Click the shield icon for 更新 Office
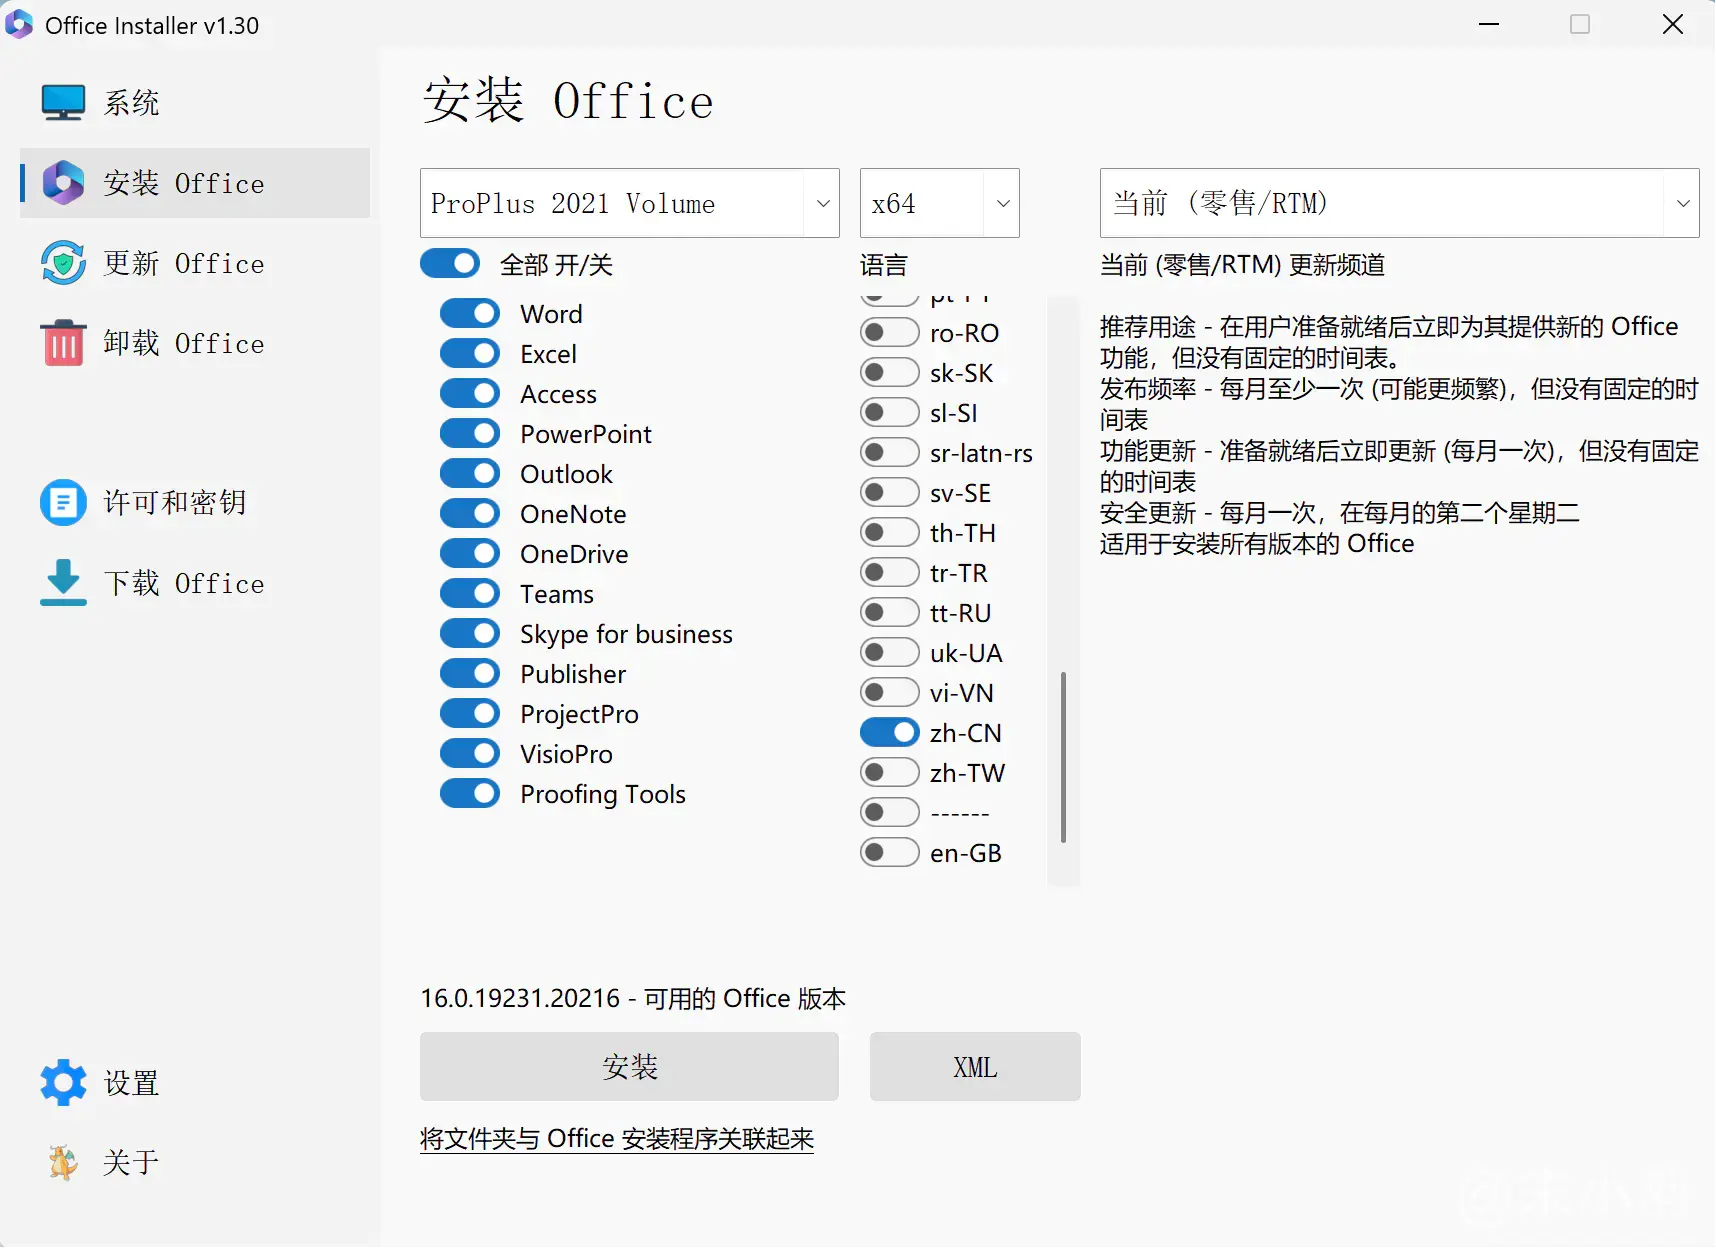This screenshot has height=1248, width=1716. (63, 263)
